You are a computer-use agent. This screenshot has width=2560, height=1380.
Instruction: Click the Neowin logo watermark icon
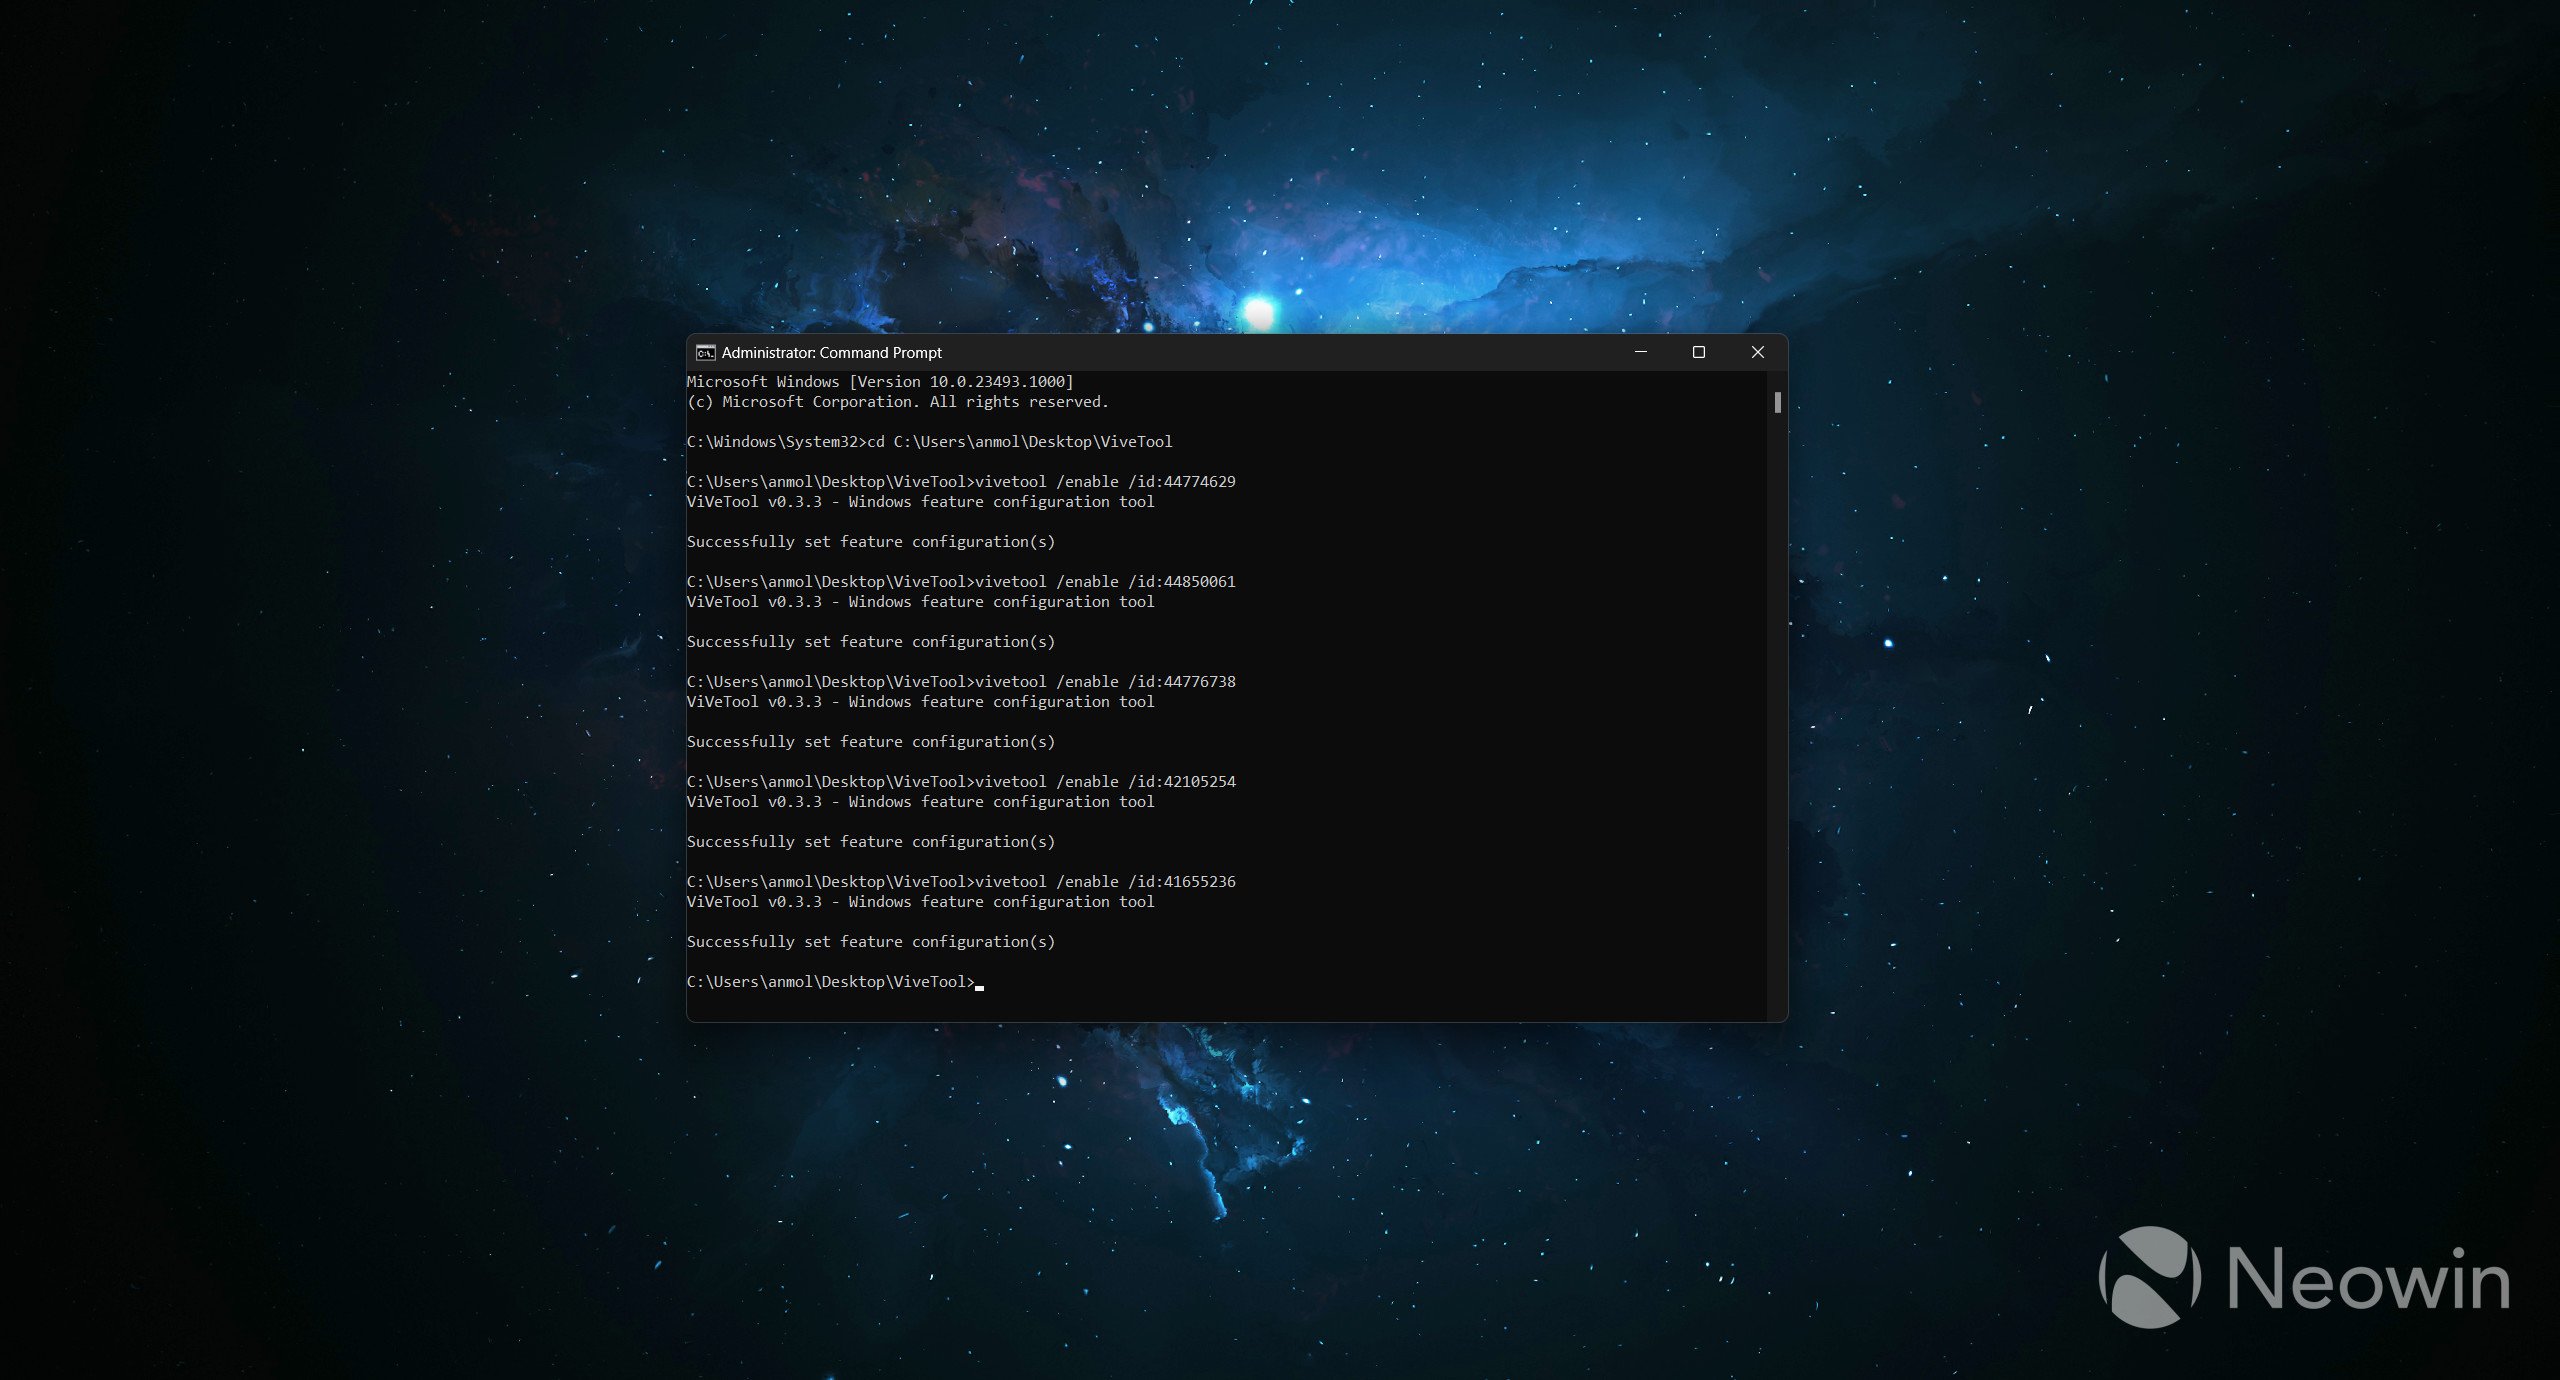(2150, 1277)
